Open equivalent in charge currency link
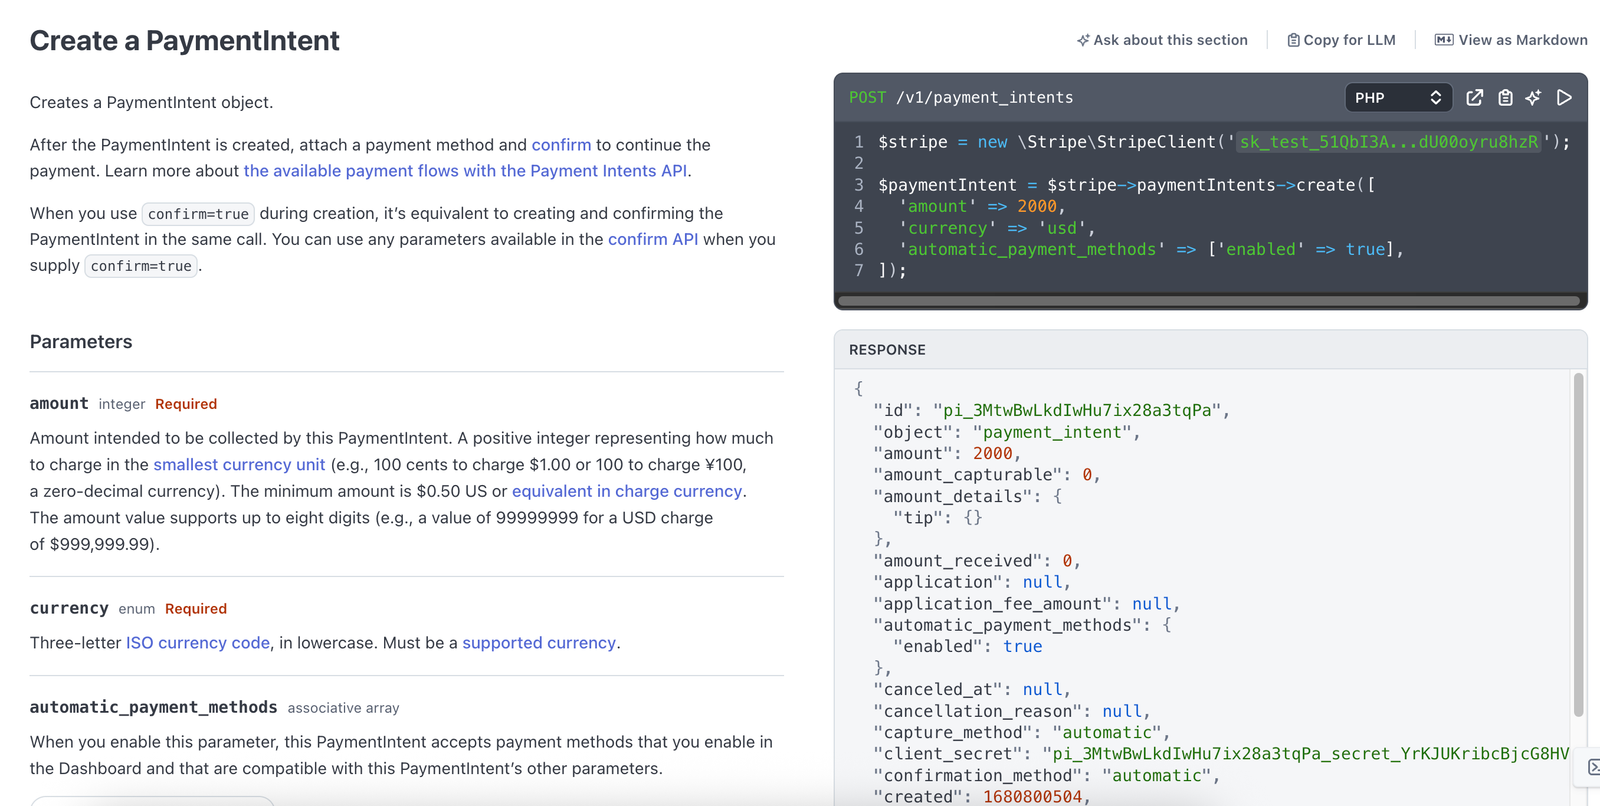The image size is (1600, 806). pos(627,491)
